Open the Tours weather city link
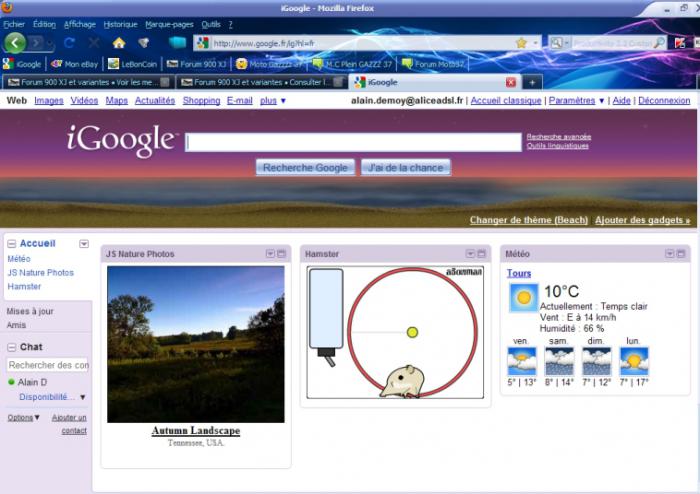The height and width of the screenshot is (494, 700). (519, 273)
